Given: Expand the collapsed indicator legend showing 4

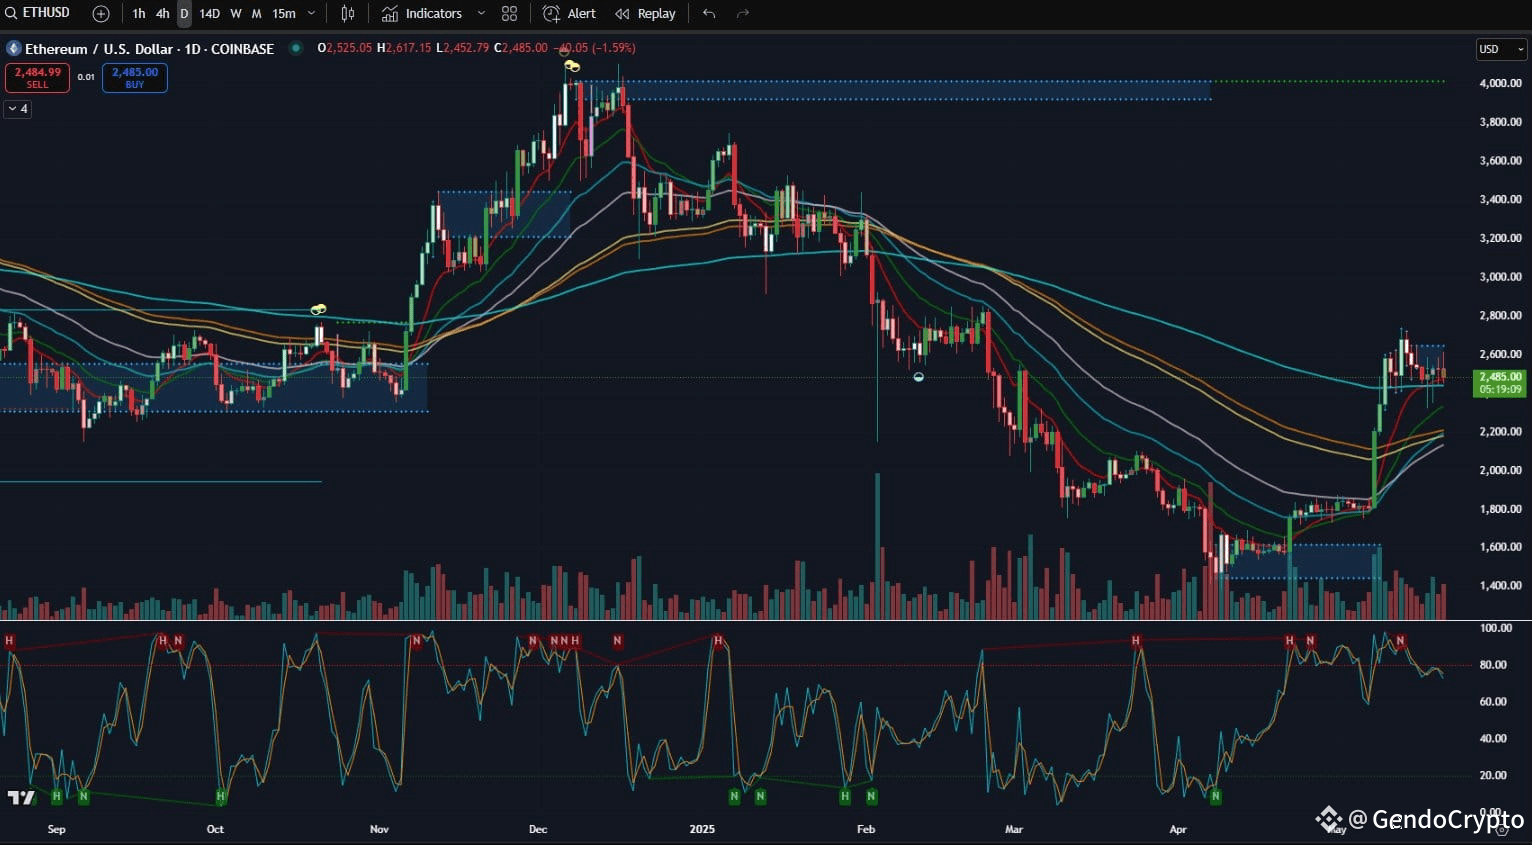Looking at the screenshot, I should pos(18,109).
